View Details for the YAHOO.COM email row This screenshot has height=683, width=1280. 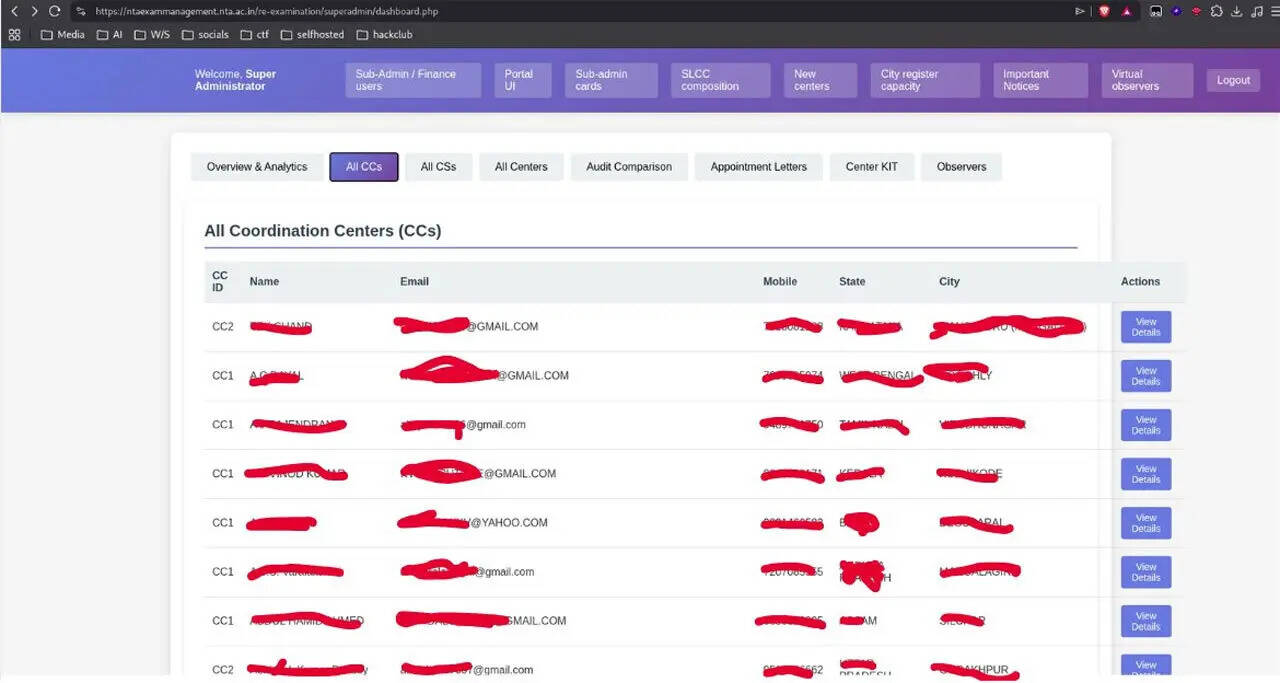[1146, 523]
